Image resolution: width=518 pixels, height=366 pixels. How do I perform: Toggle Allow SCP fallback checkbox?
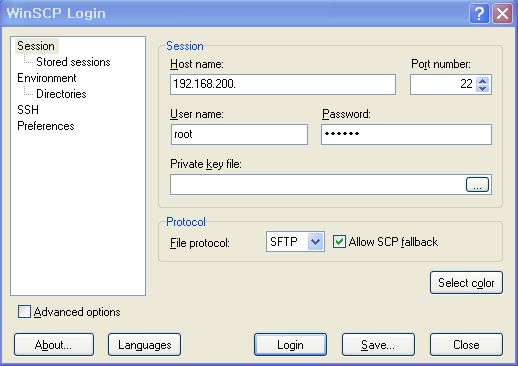point(339,242)
